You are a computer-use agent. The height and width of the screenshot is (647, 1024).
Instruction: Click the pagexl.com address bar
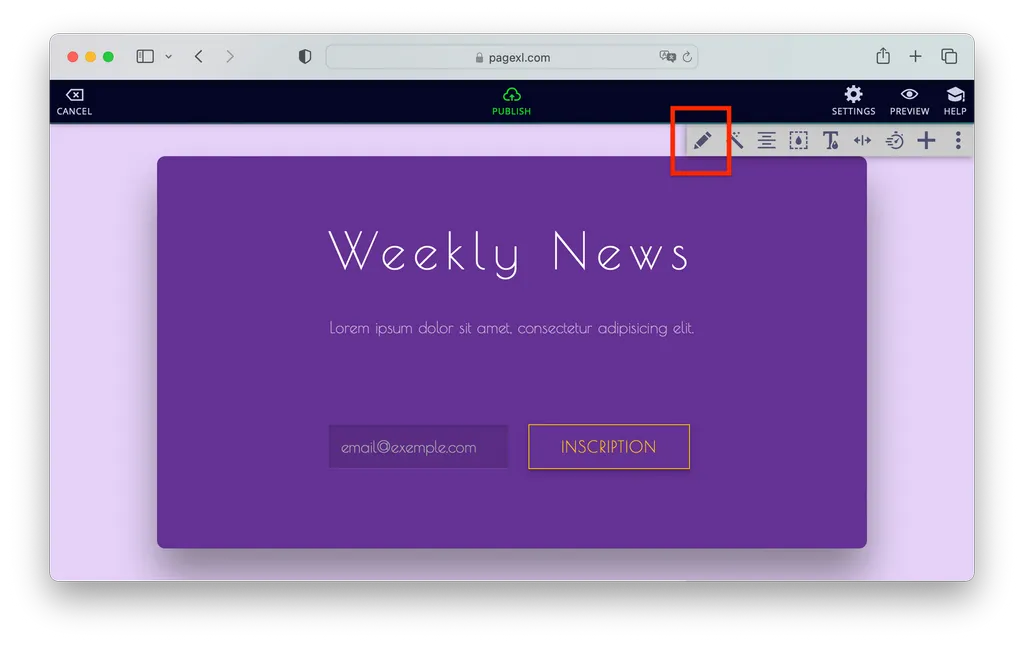pos(512,57)
